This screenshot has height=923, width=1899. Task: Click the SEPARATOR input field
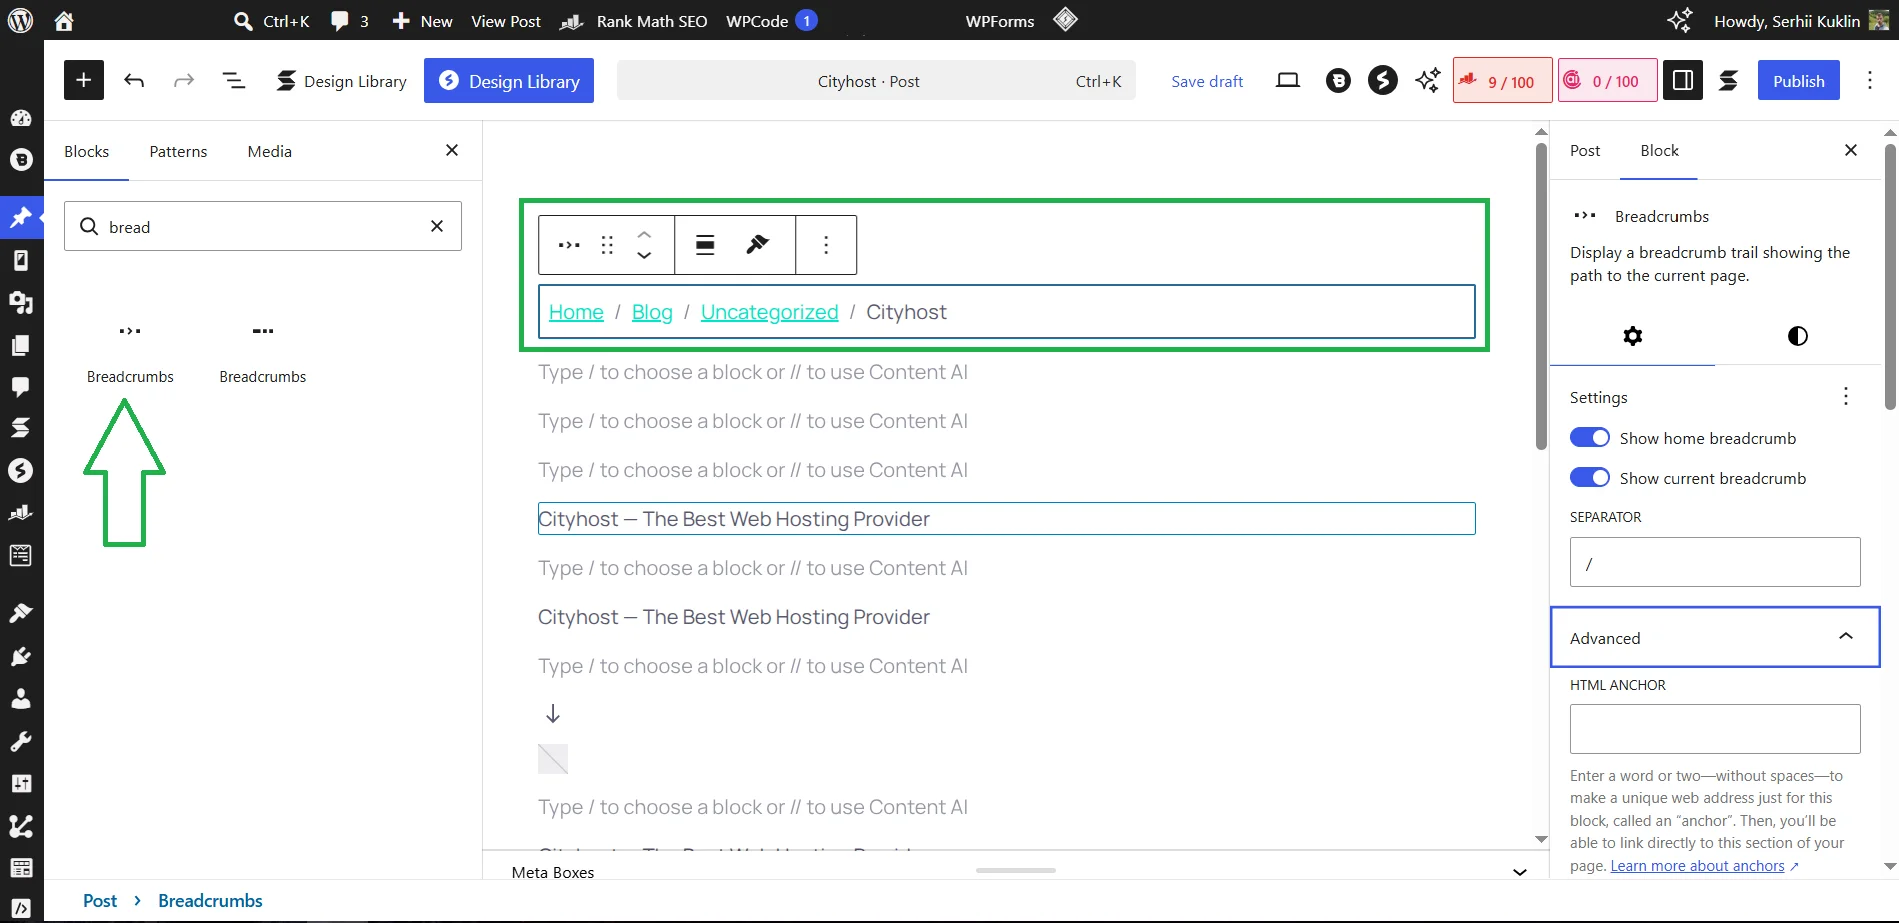point(1715,562)
